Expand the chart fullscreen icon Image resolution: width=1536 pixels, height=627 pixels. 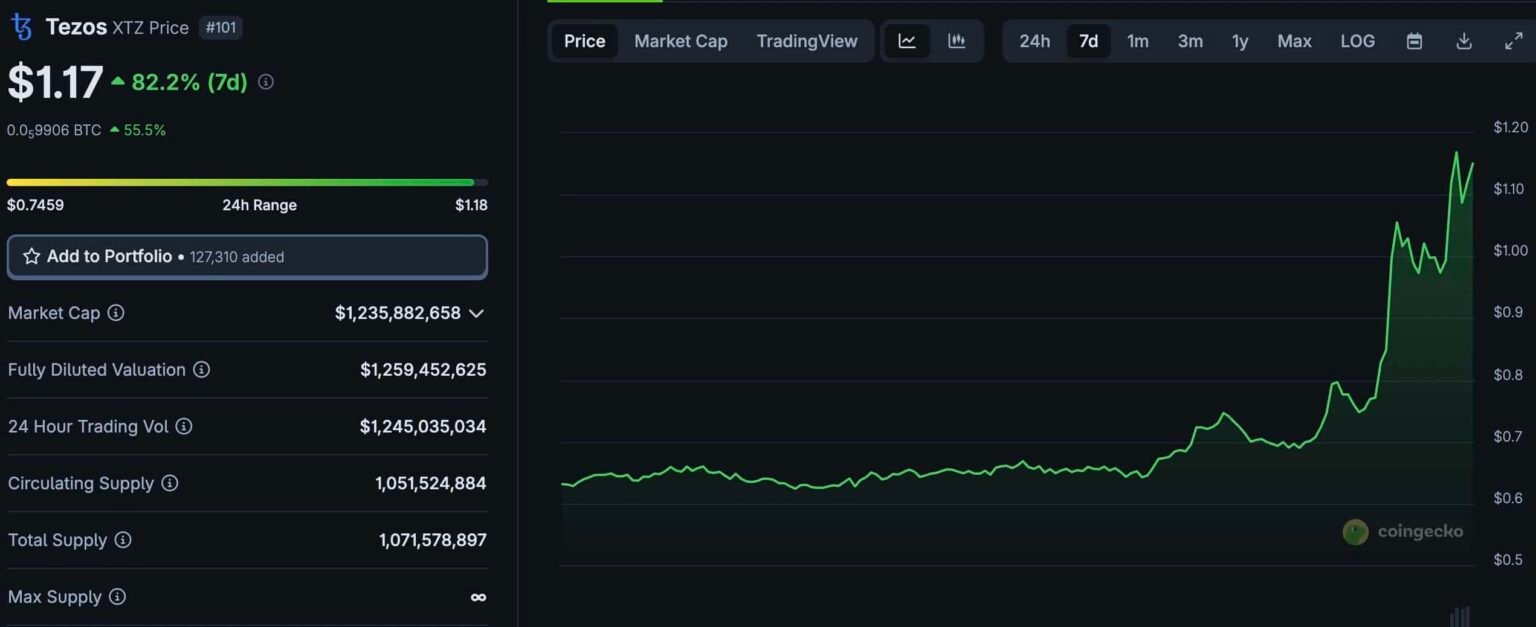pyautogui.click(x=1513, y=41)
